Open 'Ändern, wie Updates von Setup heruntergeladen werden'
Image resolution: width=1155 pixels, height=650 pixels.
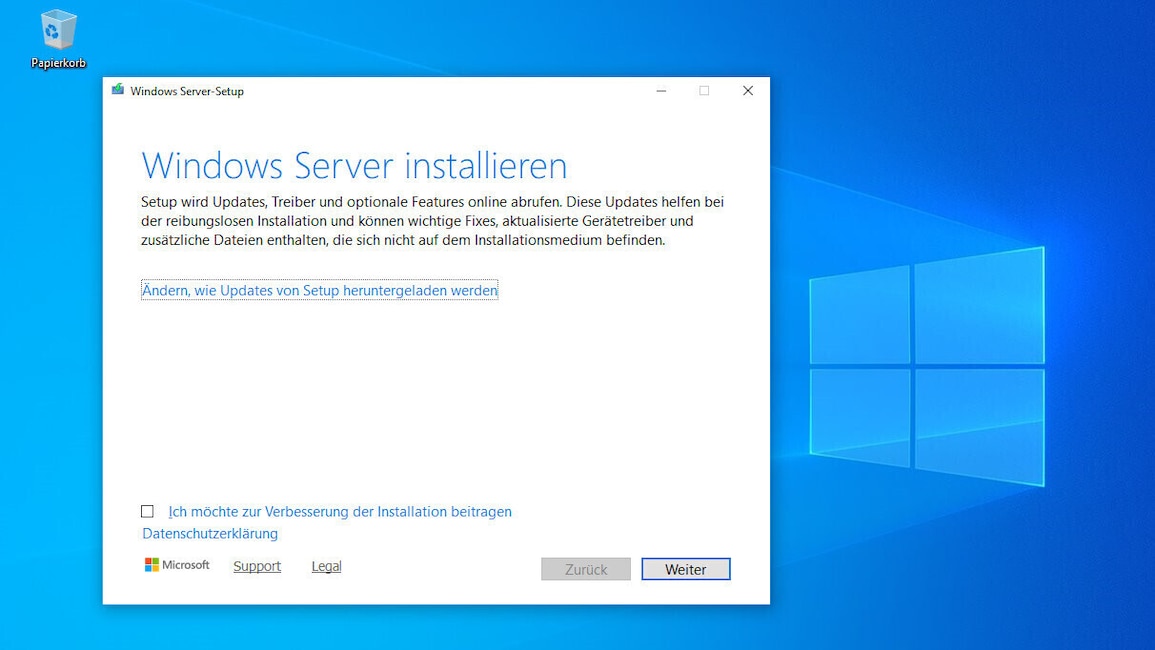[x=320, y=290]
